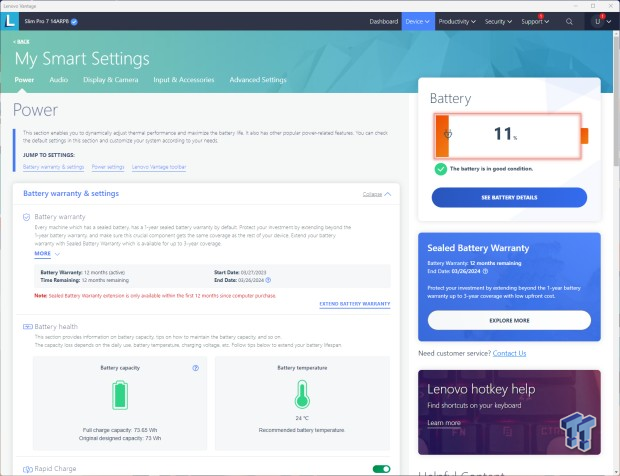Jump to Battery warranty & settings link
The width and height of the screenshot is (620, 476).
[x=53, y=167]
